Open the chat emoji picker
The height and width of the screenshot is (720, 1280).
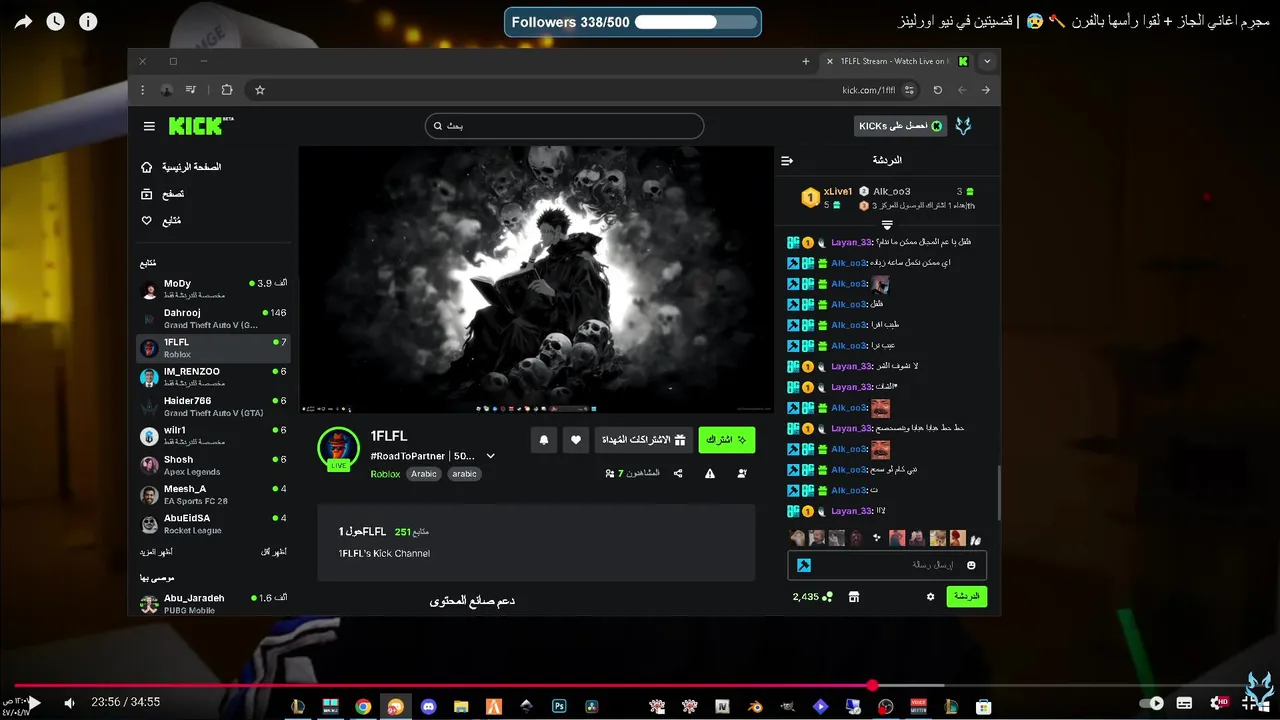971,565
